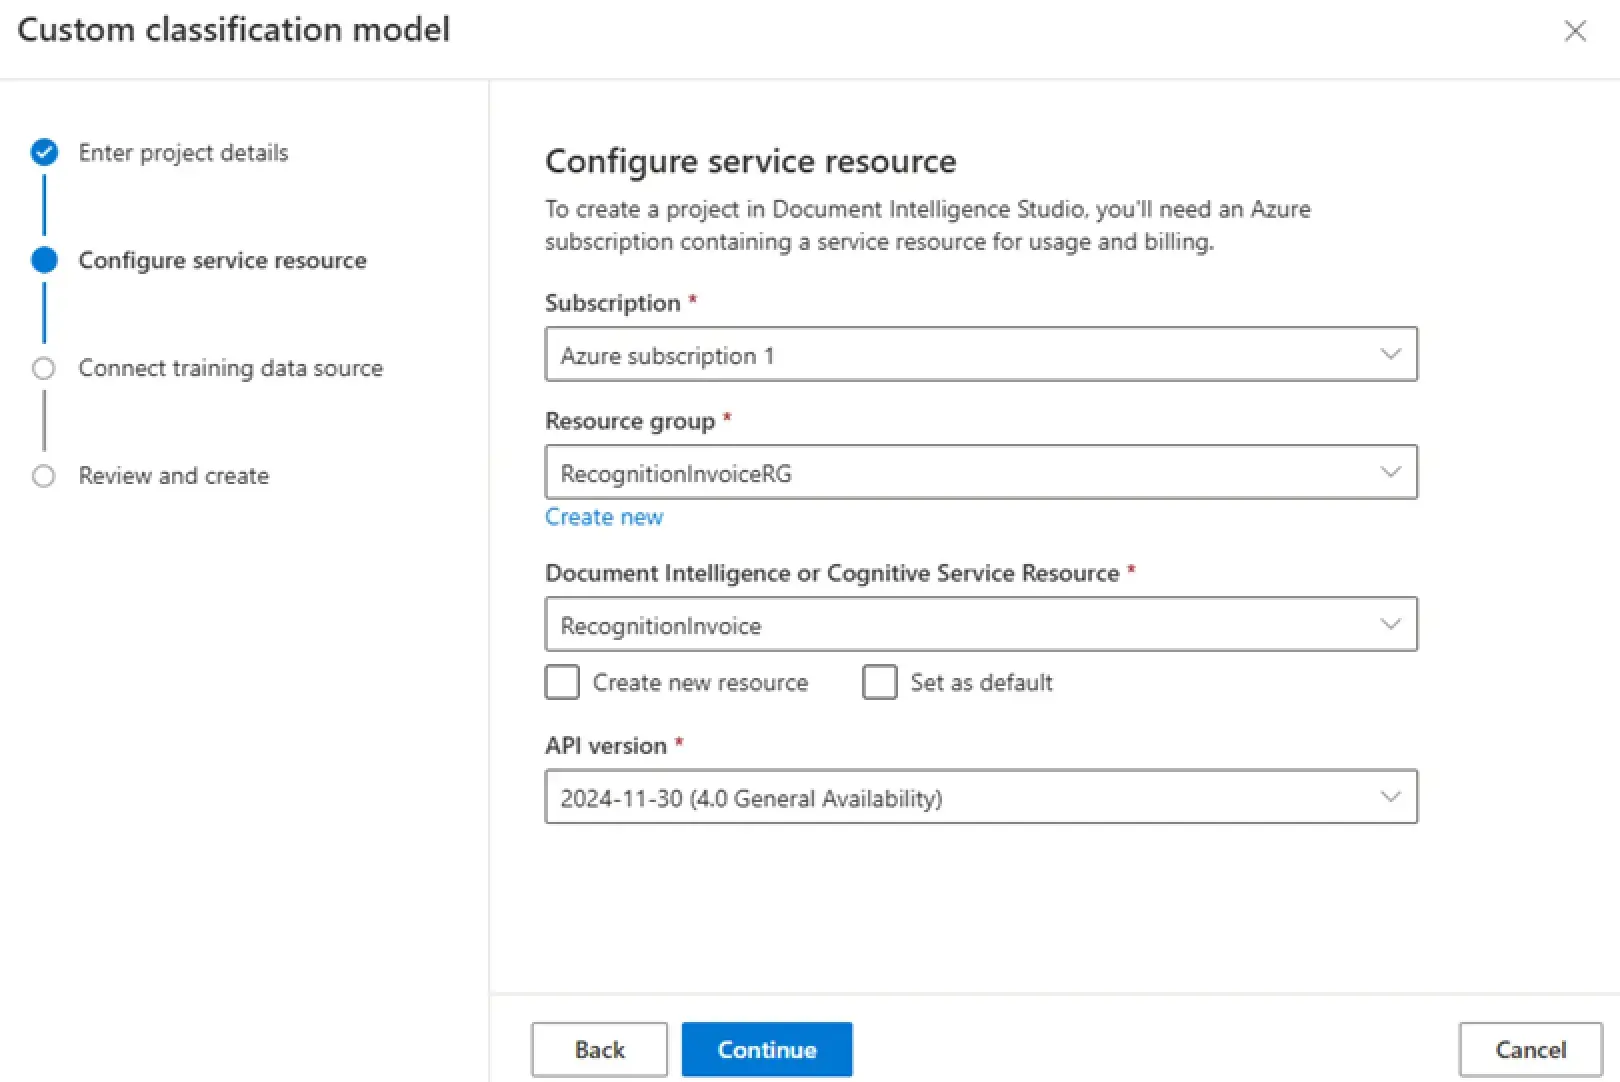Screen dimensions: 1620x1082
Task: Click chevron on RecognitionInvoiceRG field
Action: pyautogui.click(x=1390, y=472)
